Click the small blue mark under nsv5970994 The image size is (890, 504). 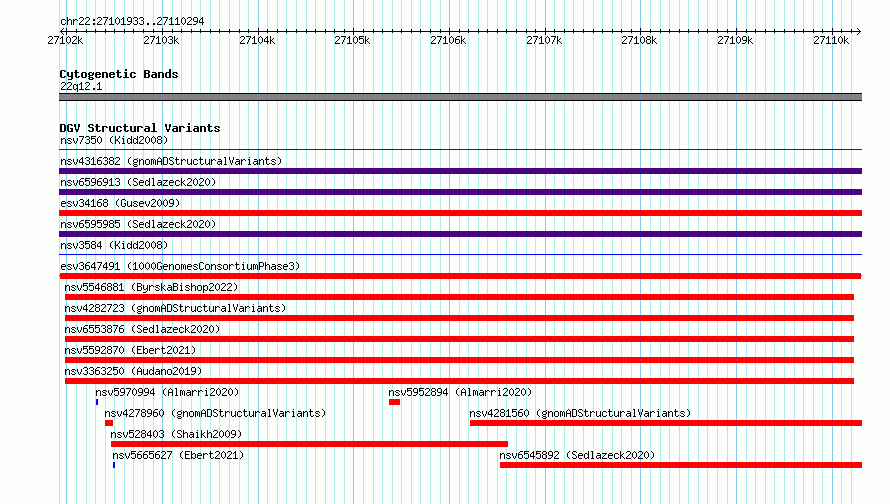pos(97,402)
